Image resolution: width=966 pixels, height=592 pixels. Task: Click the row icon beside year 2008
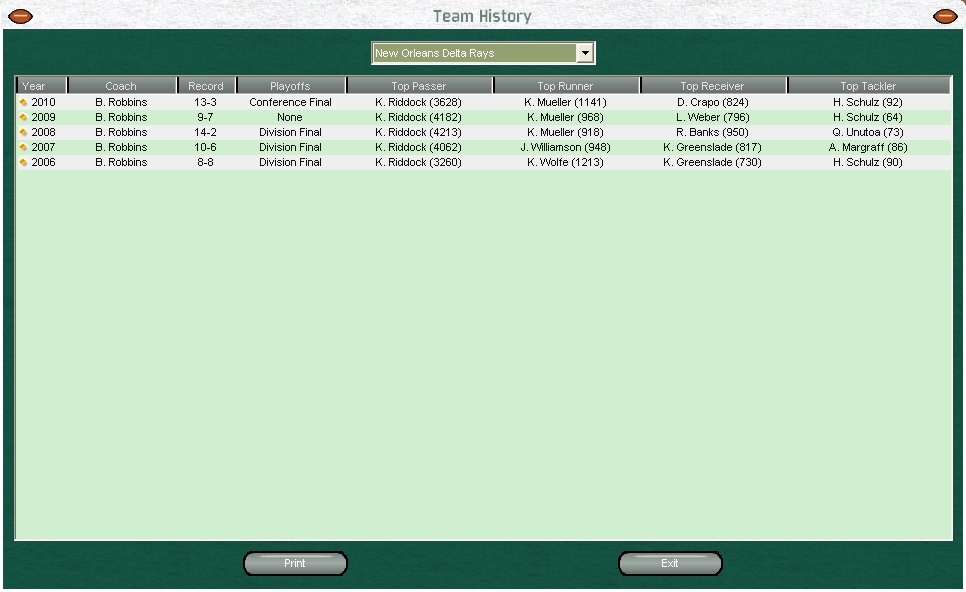[x=23, y=132]
